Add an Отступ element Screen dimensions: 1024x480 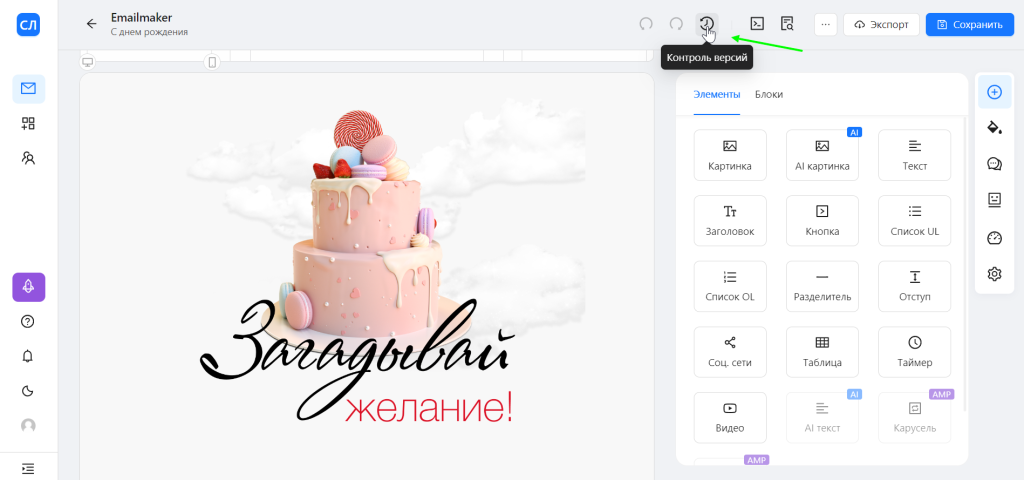point(915,286)
